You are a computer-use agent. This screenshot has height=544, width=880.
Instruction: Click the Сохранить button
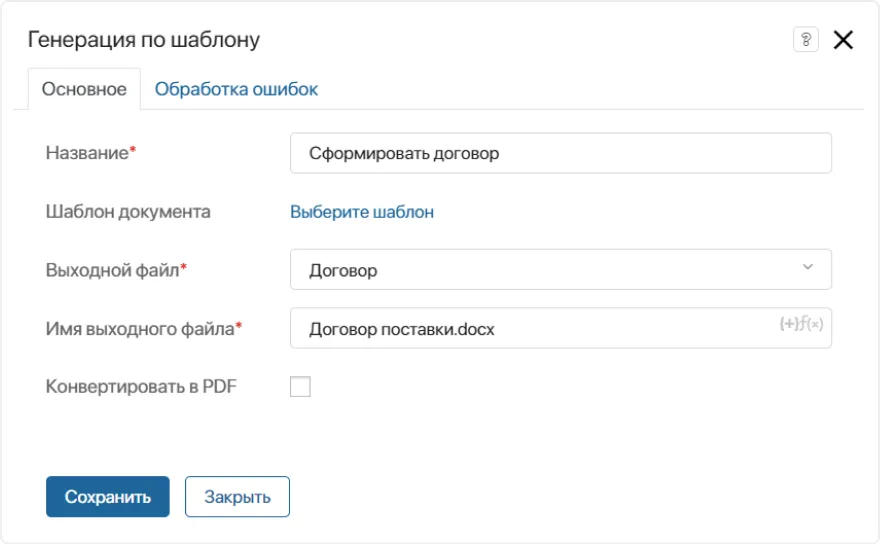[x=108, y=497]
